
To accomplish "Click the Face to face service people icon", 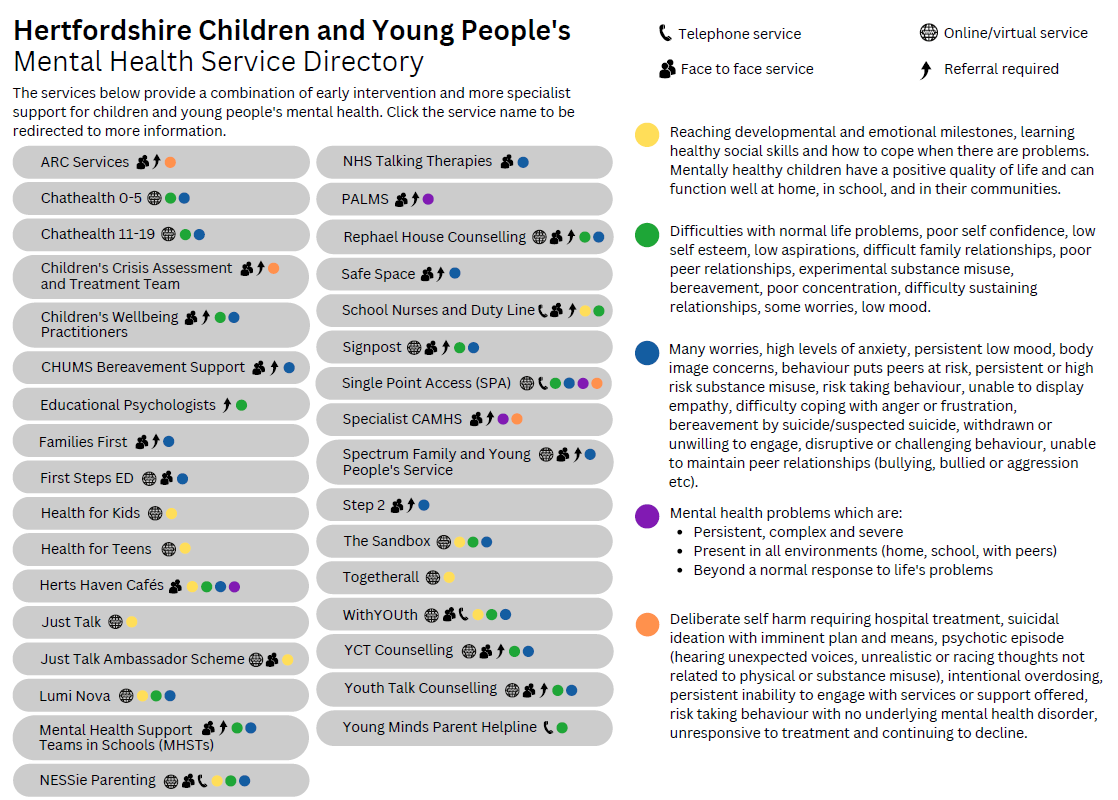I will (x=667, y=68).
